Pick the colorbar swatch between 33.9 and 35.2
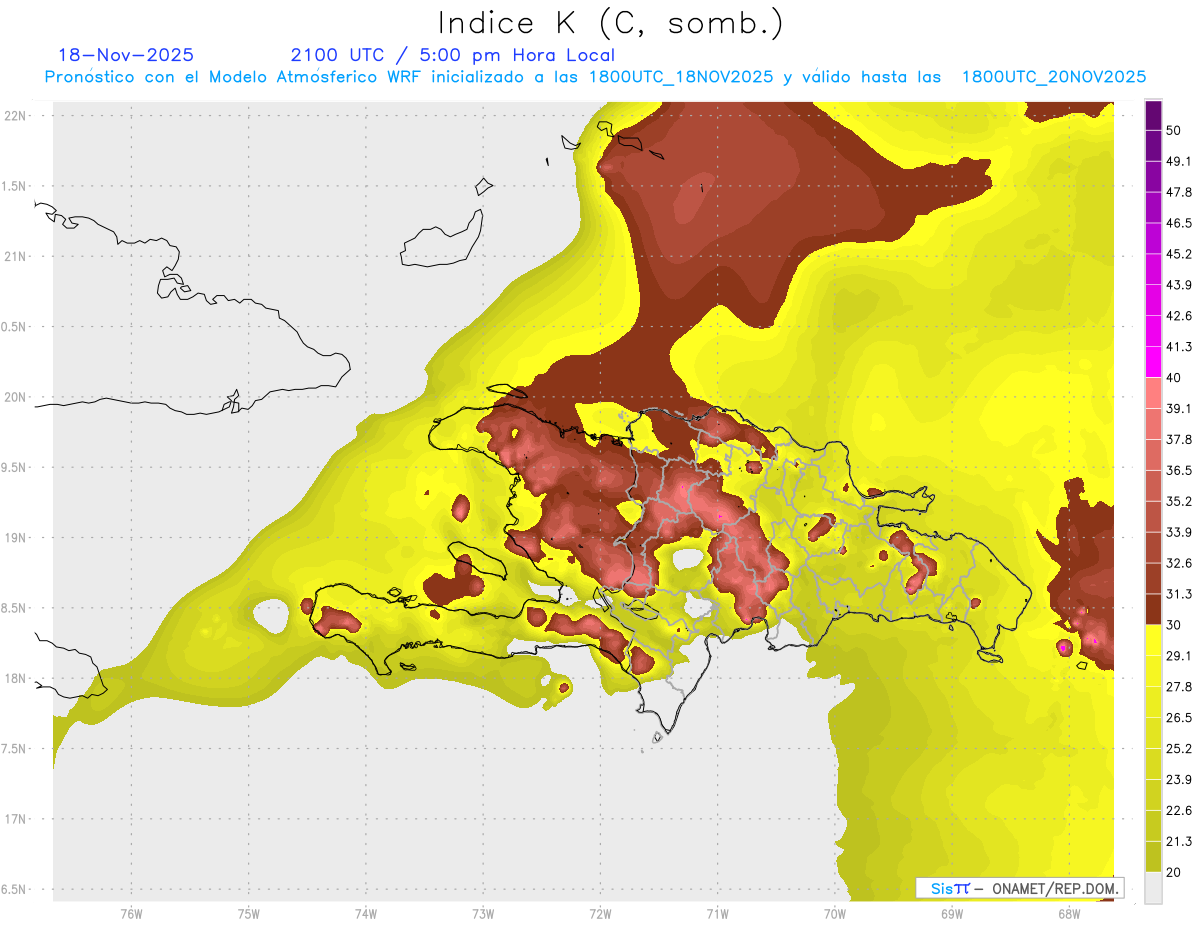1200x927 pixels. point(1153,516)
